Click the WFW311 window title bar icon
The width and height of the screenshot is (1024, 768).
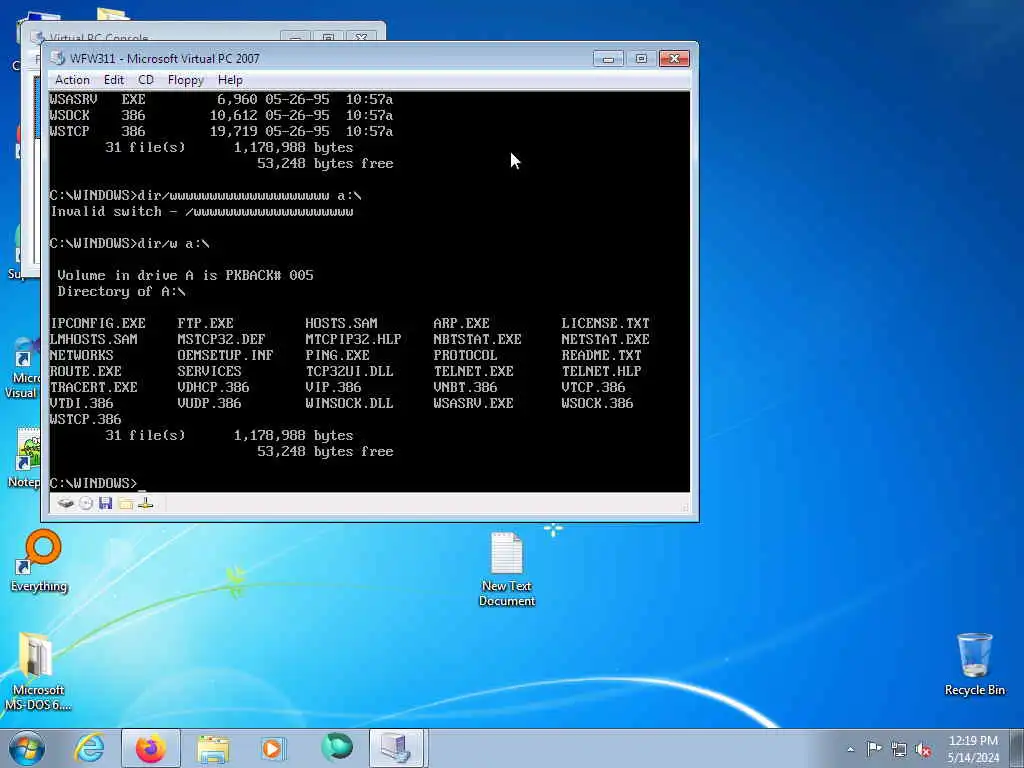point(57,58)
